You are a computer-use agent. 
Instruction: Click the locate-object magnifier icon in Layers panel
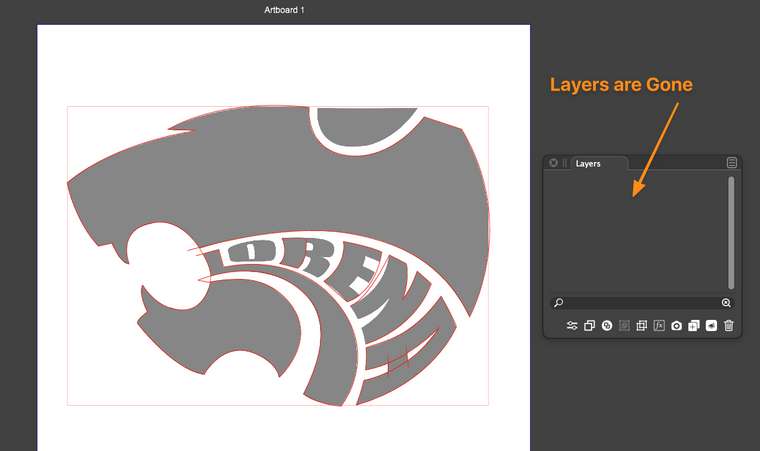point(726,303)
